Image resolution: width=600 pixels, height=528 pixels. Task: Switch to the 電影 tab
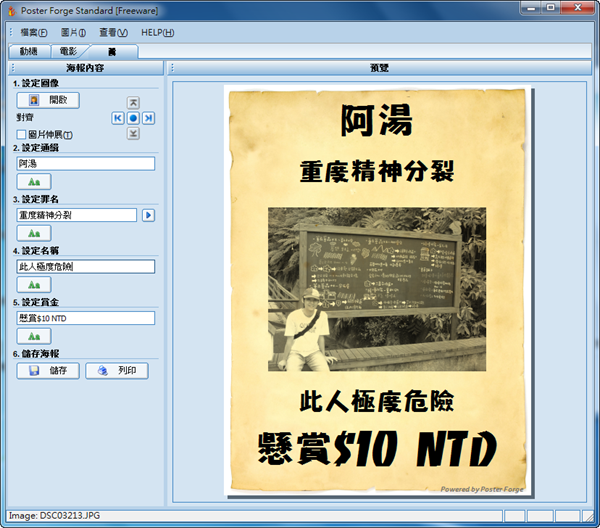point(68,51)
